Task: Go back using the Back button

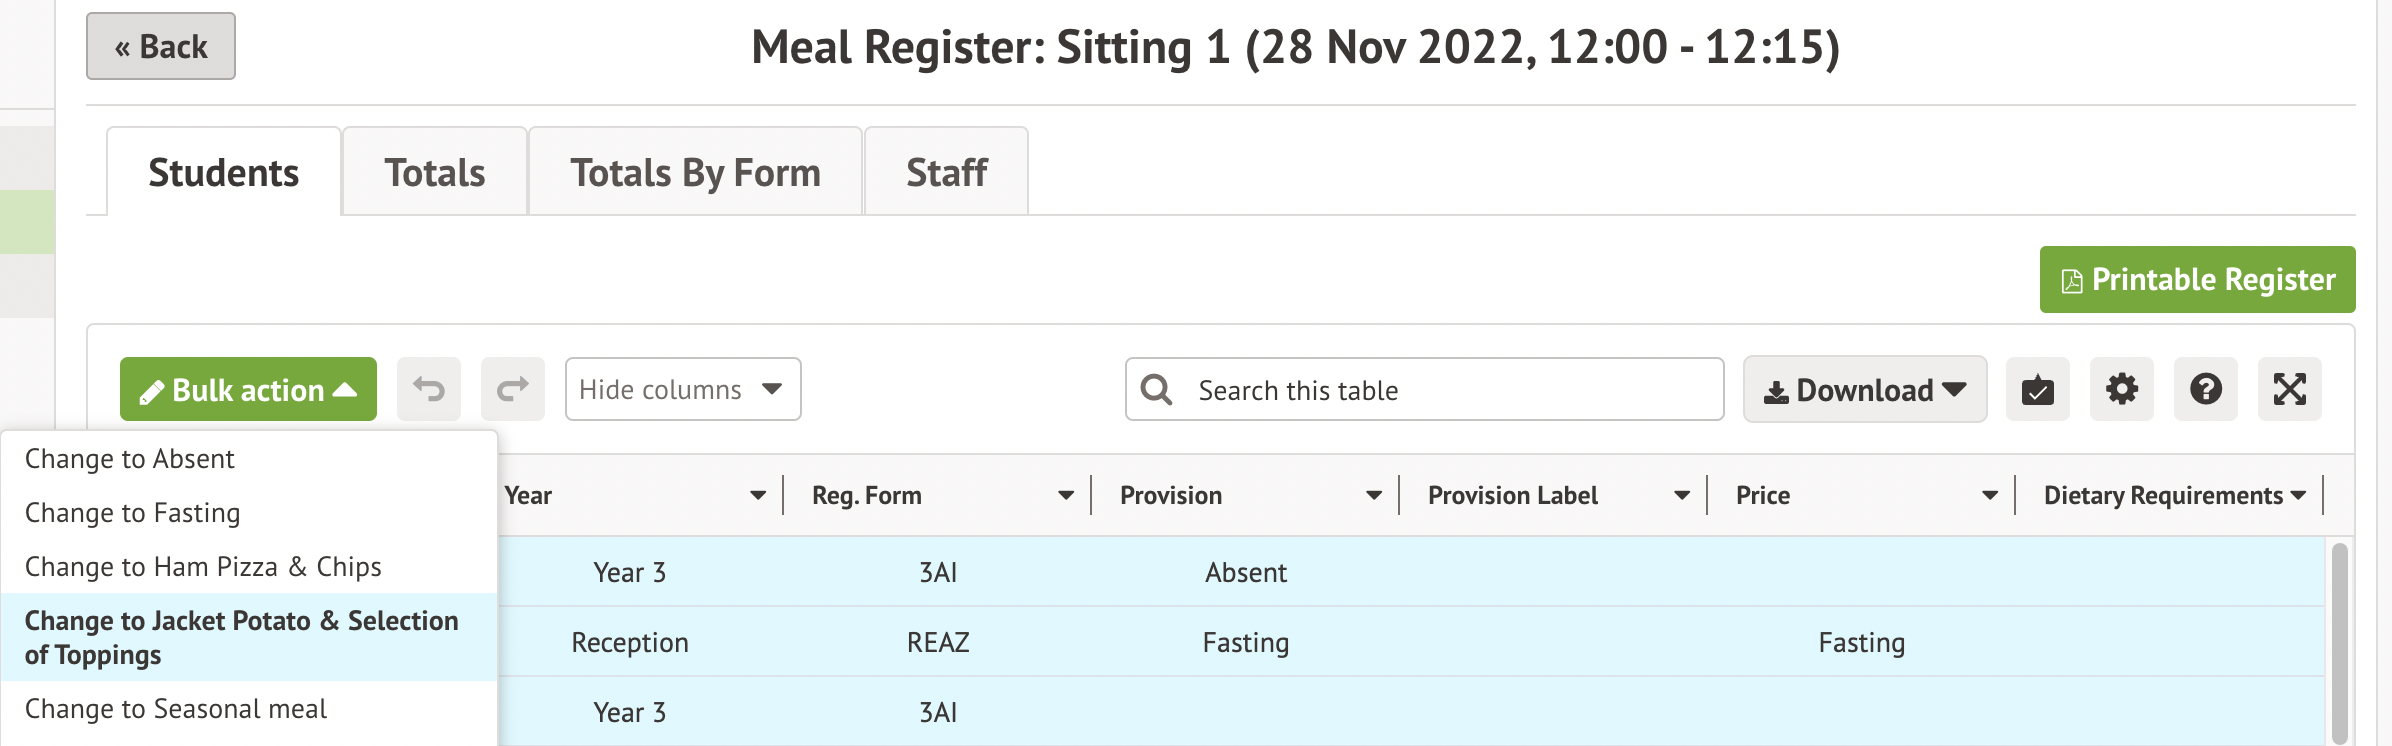Action: click(161, 46)
